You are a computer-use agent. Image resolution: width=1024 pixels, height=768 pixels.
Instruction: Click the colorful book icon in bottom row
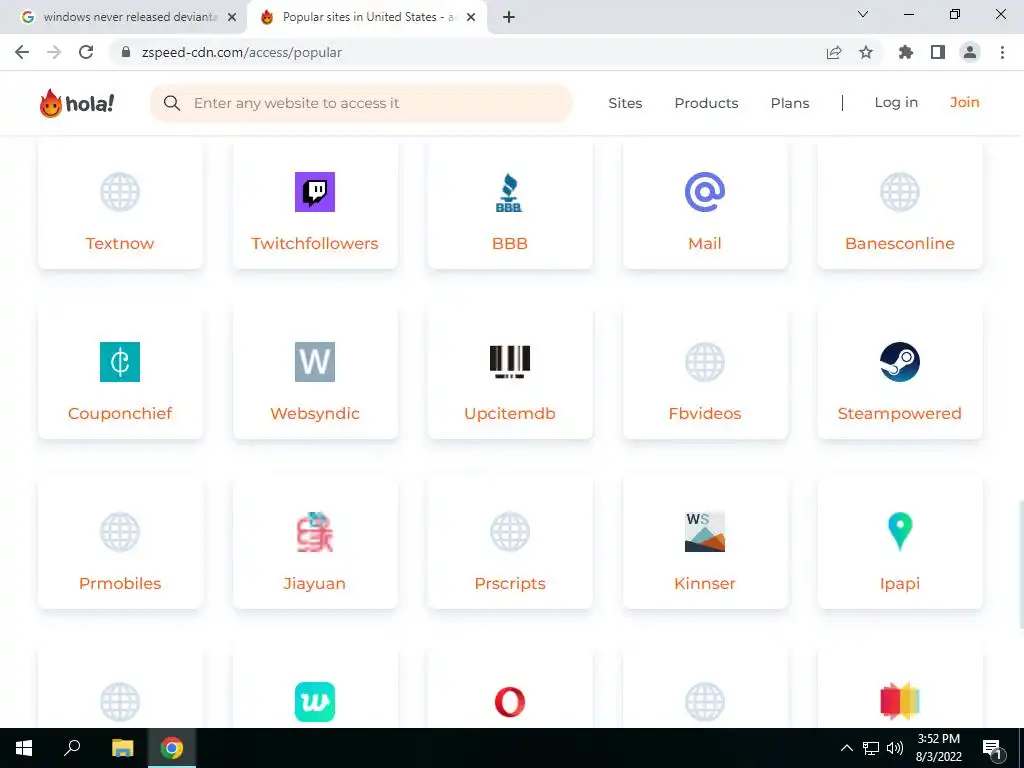tap(900, 702)
